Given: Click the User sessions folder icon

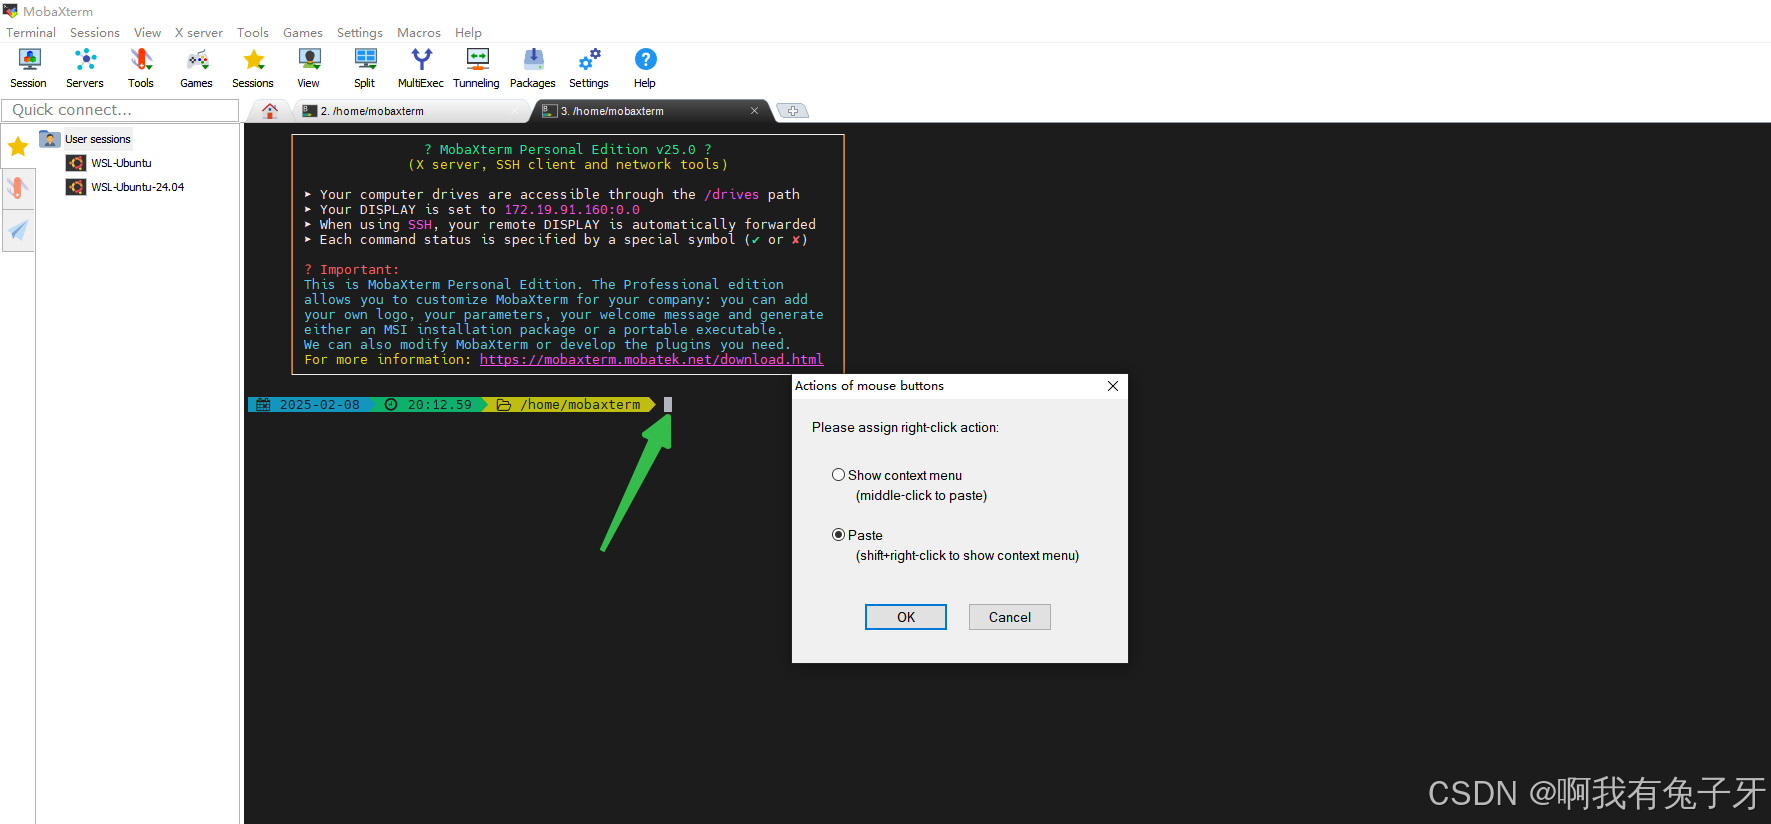Looking at the screenshot, I should [x=50, y=139].
